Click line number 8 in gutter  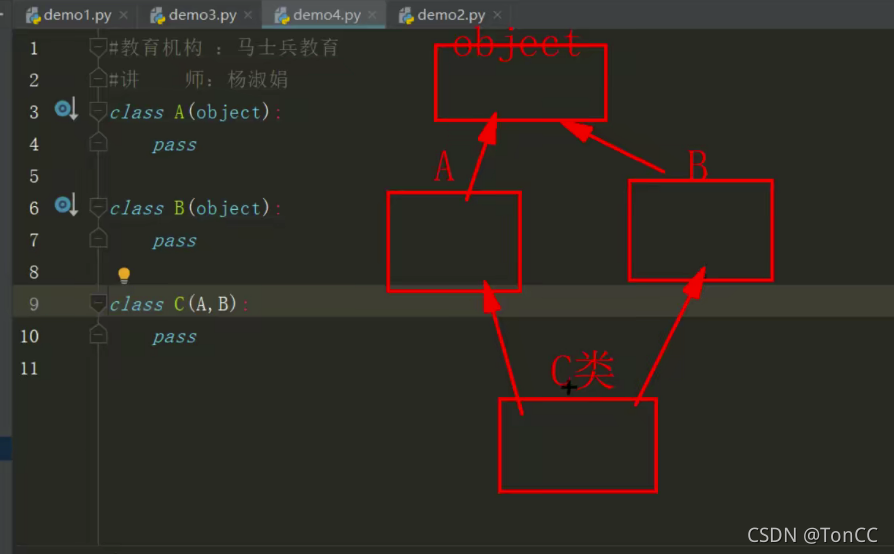[34, 272]
